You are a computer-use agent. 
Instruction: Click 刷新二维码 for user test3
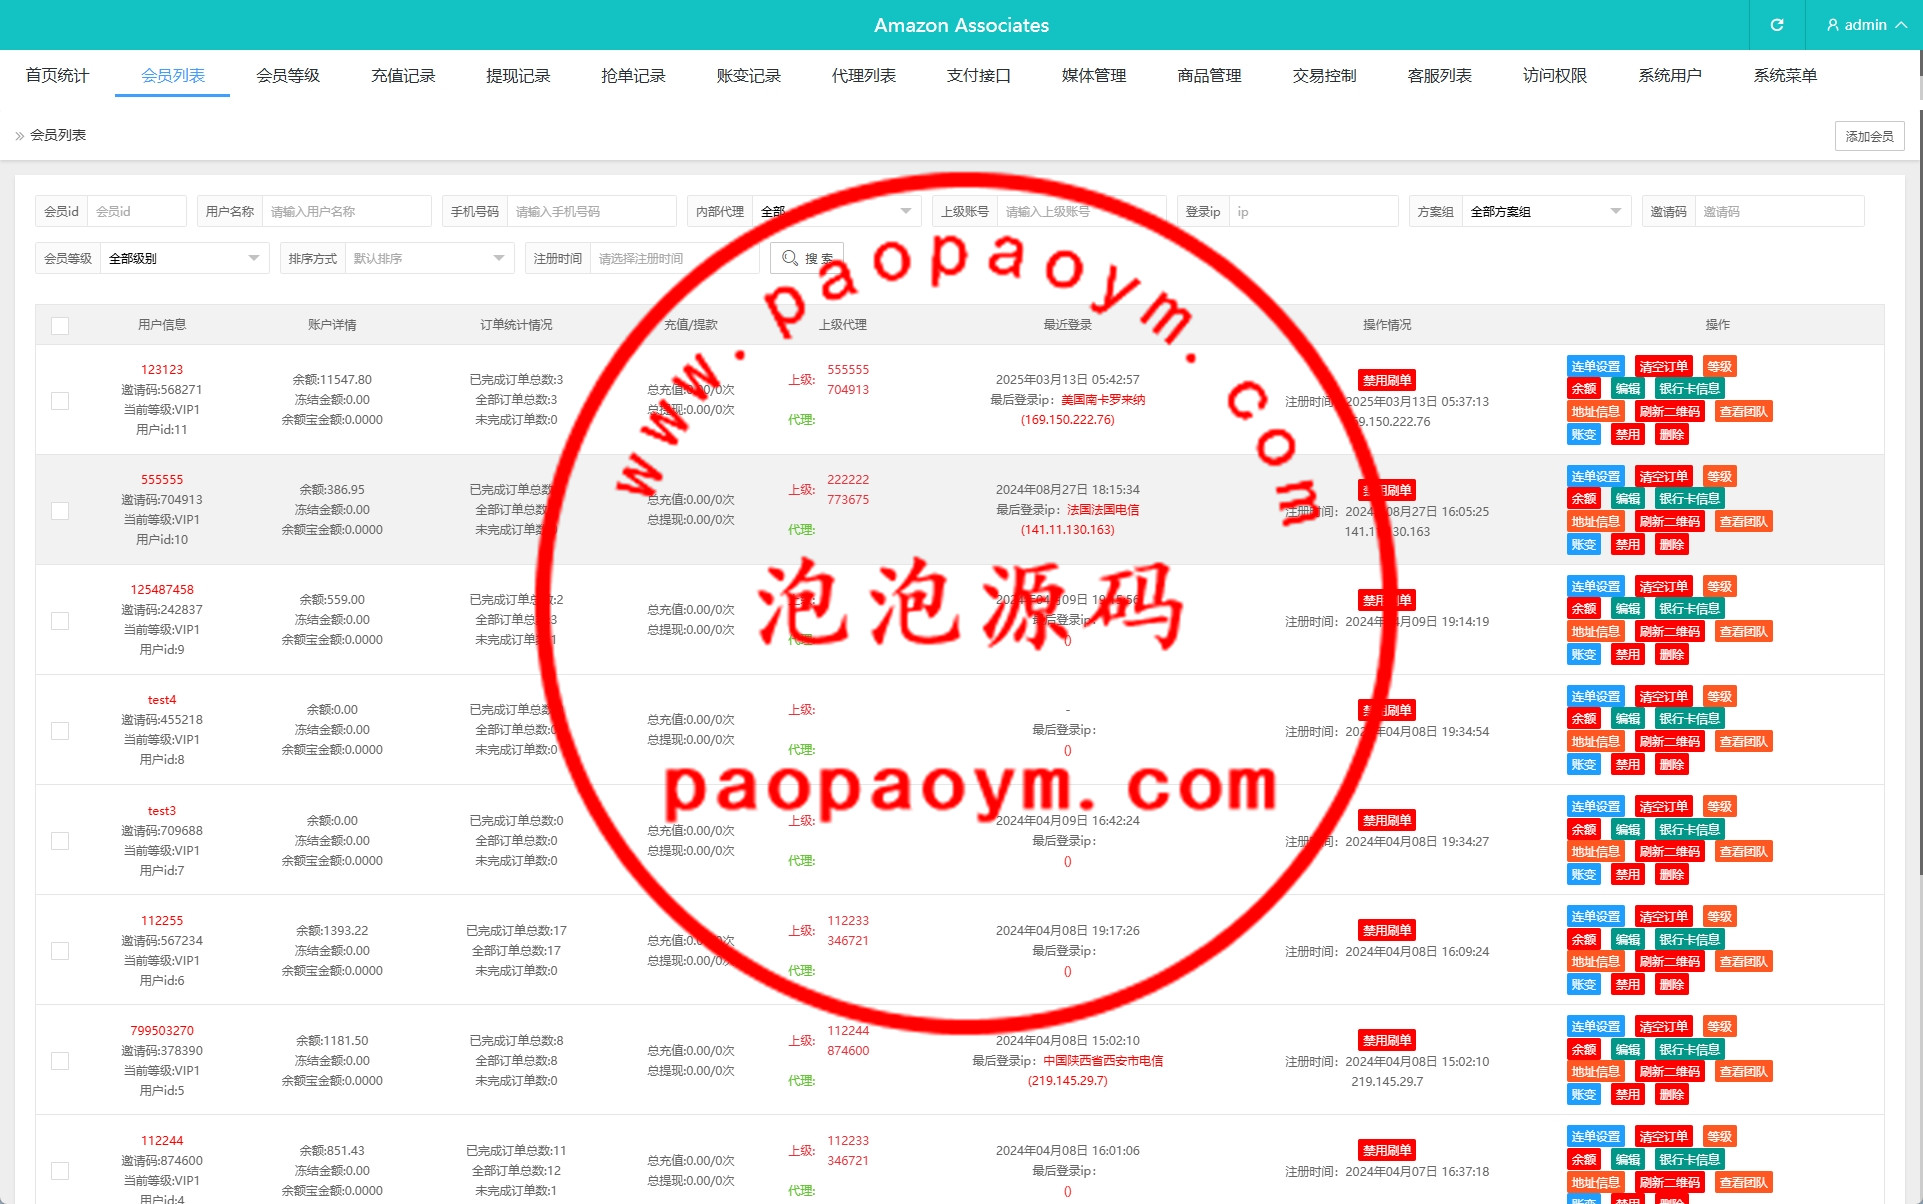pyautogui.click(x=1669, y=851)
